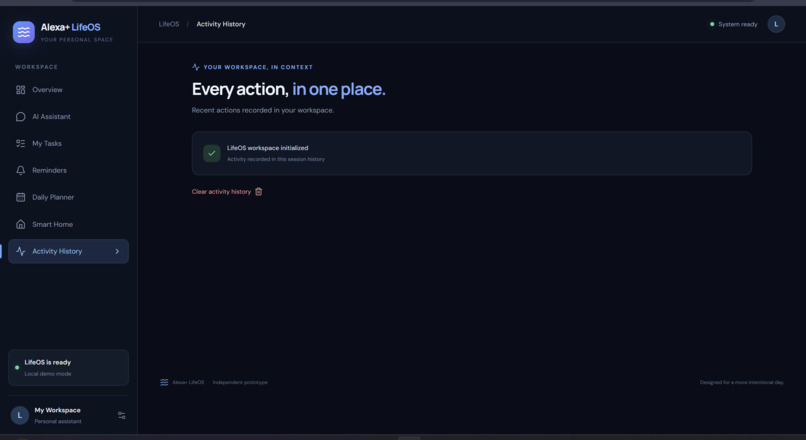Open workspace settings sliders icon
Viewport: 806px width, 440px height.
pyautogui.click(x=122, y=415)
